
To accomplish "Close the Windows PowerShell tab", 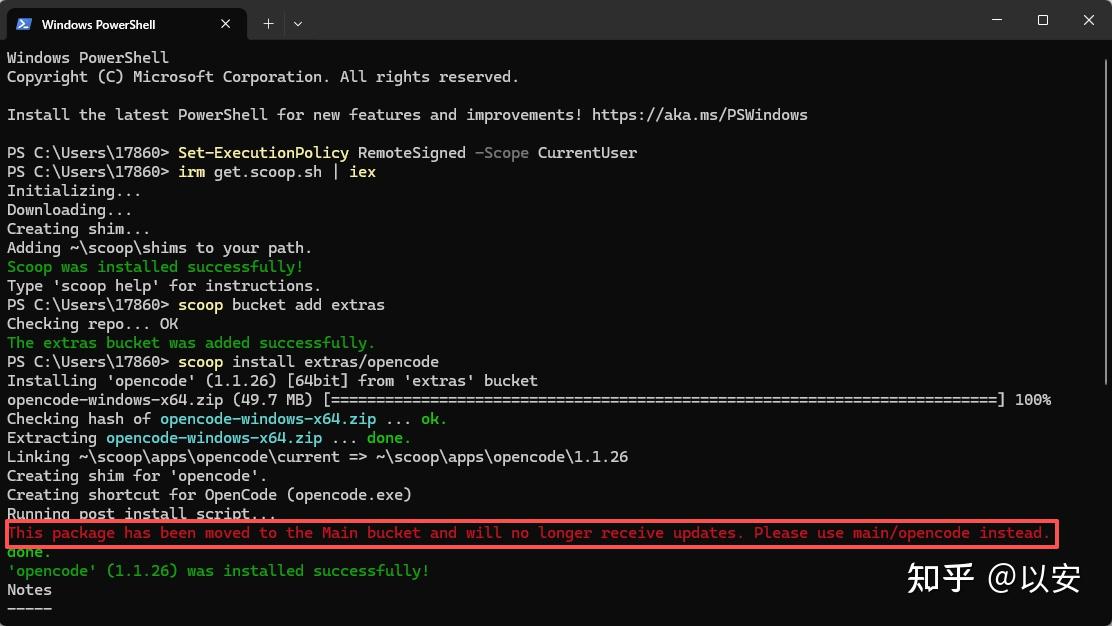I will tap(226, 24).
